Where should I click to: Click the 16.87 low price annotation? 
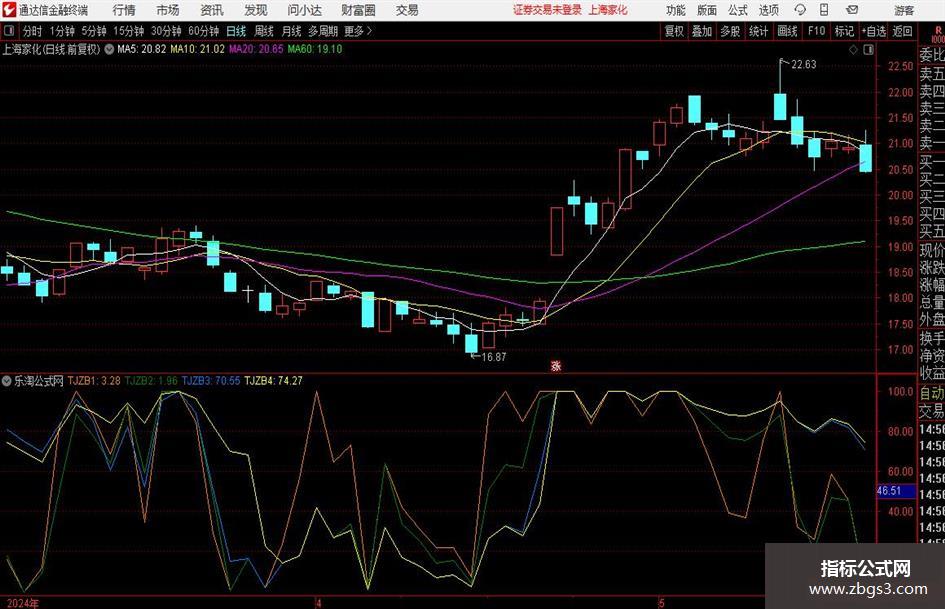494,357
